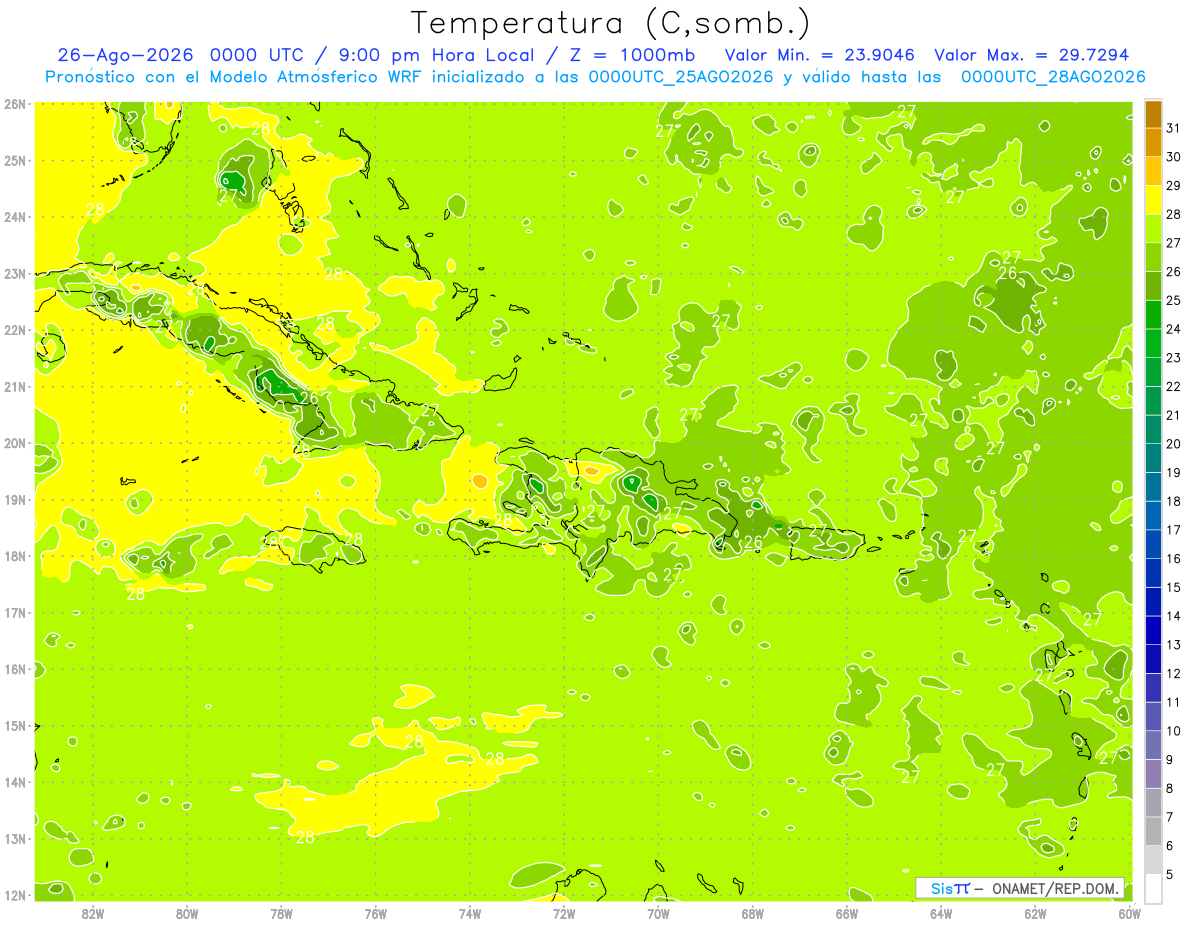Click the '25N' latitude label

[x=15, y=161]
